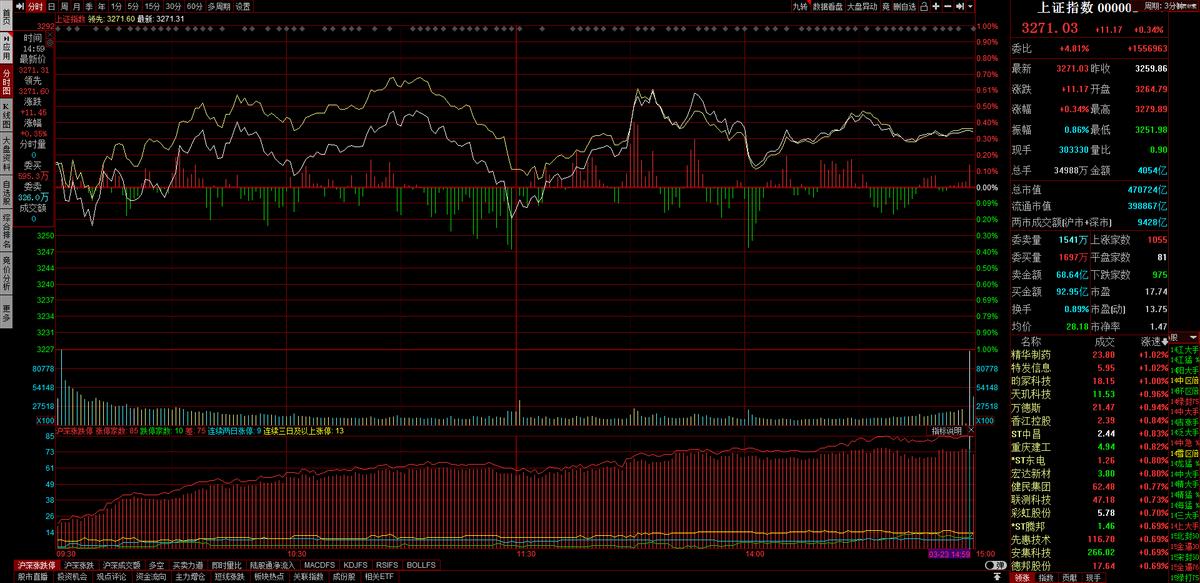
Task: Click 删自选 remove from watchlist
Action: click(904, 6)
